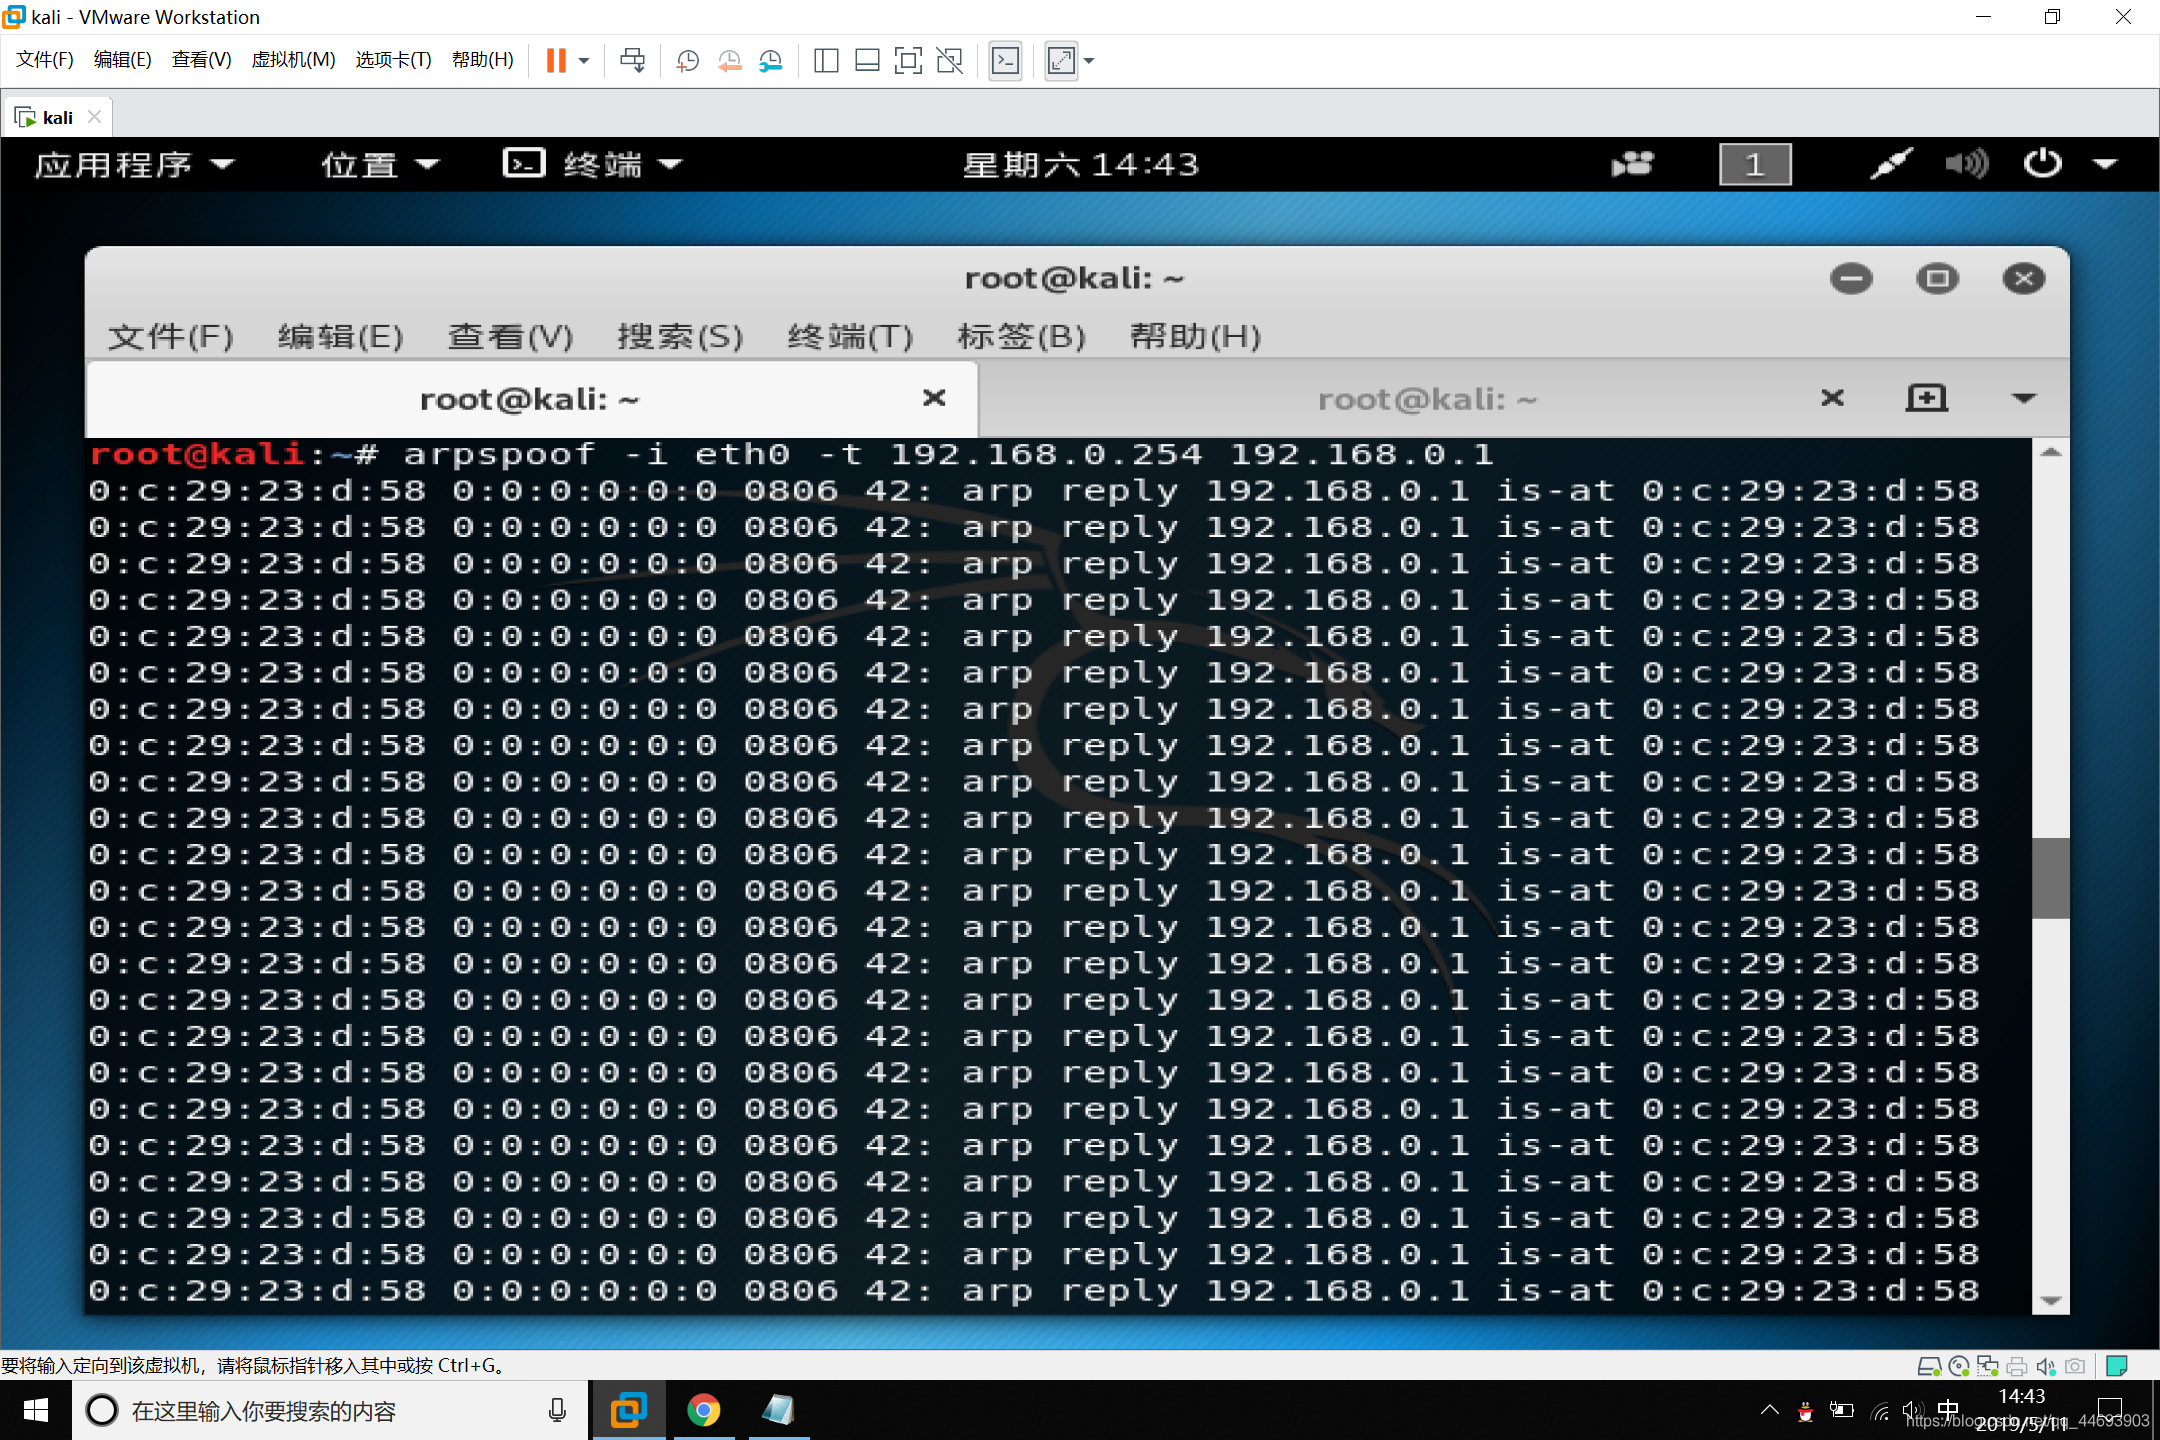Open terminal 搜索(S) menu
Image resolution: width=2160 pixels, height=1440 pixels.
click(681, 337)
